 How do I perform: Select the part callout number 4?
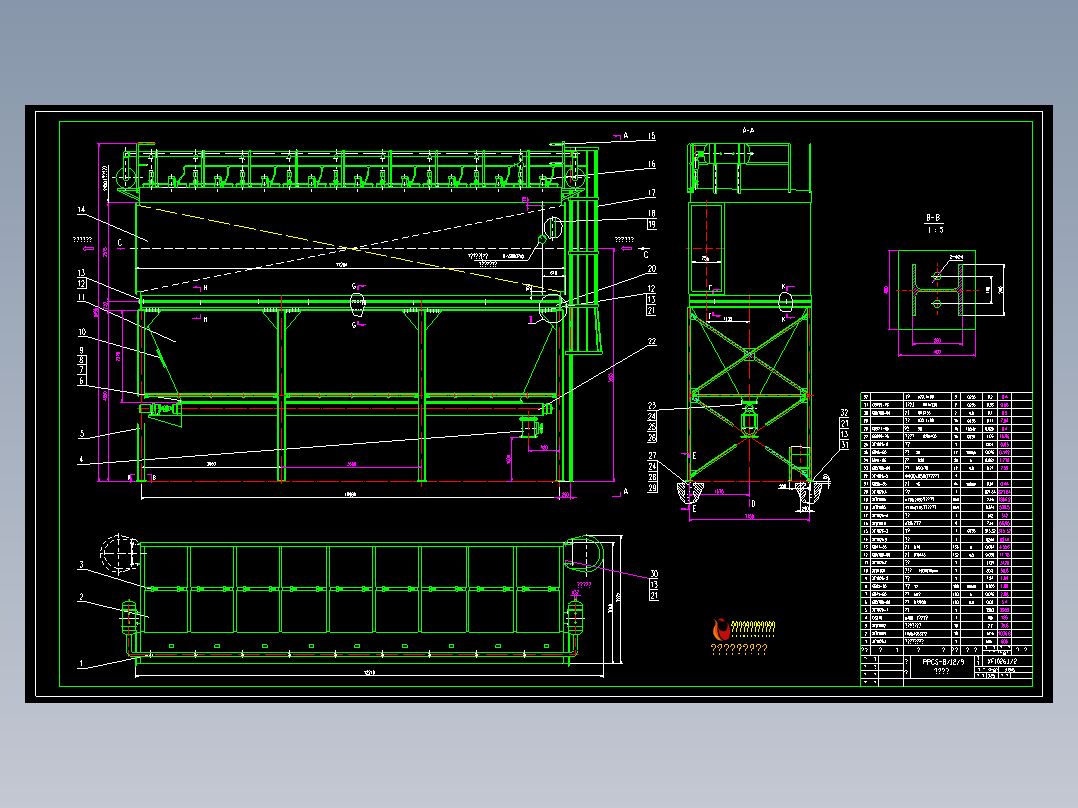coord(81,459)
